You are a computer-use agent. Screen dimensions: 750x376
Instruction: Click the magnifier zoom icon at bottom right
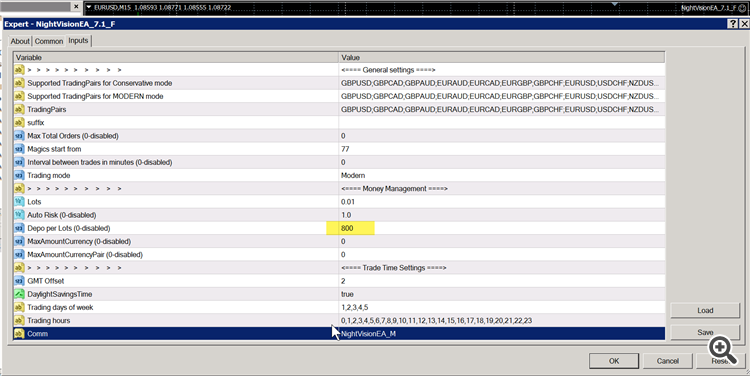[x=723, y=350]
